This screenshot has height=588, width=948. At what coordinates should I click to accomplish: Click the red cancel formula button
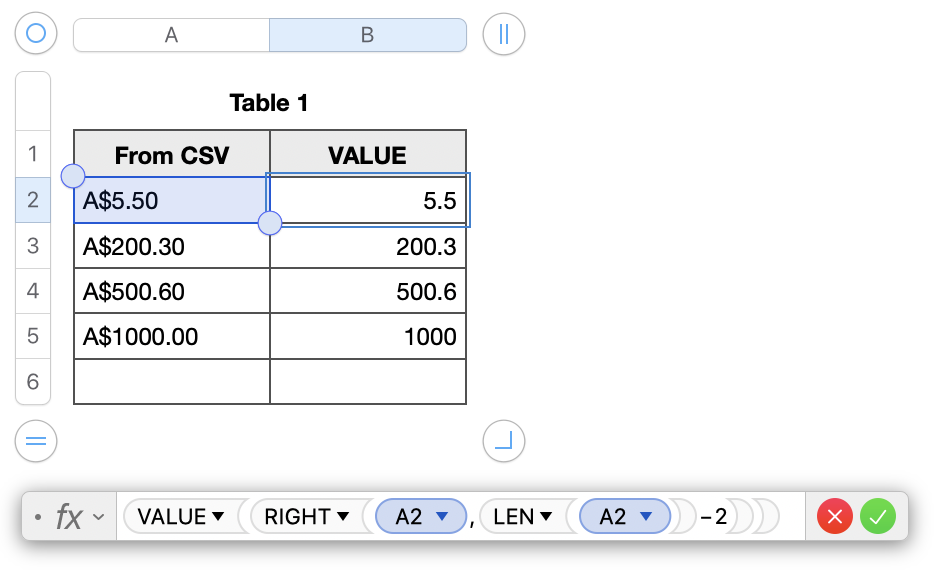coord(835,517)
